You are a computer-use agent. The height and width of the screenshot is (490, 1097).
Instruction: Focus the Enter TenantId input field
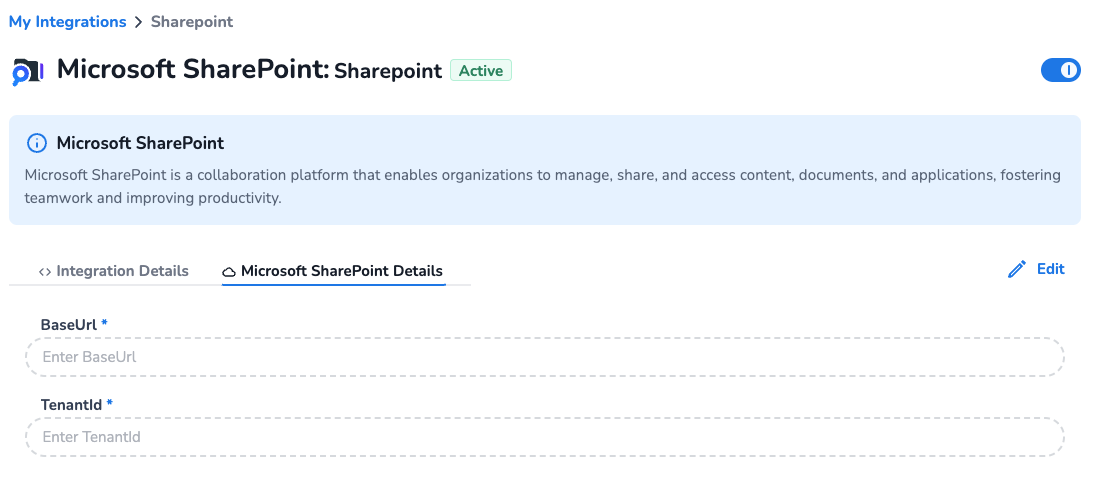[544, 437]
